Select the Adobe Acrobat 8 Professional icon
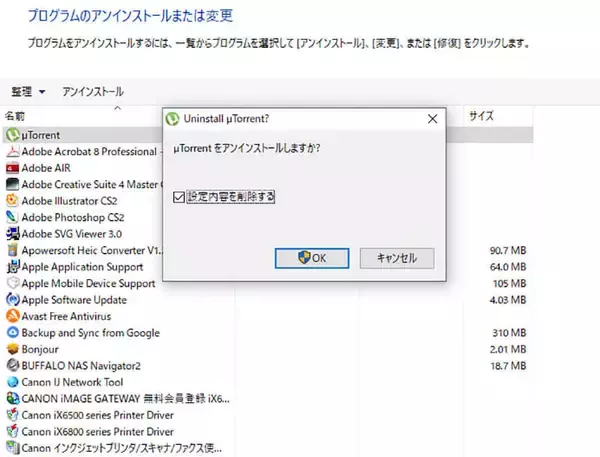This screenshot has height=457, width=600. pyautogui.click(x=12, y=151)
